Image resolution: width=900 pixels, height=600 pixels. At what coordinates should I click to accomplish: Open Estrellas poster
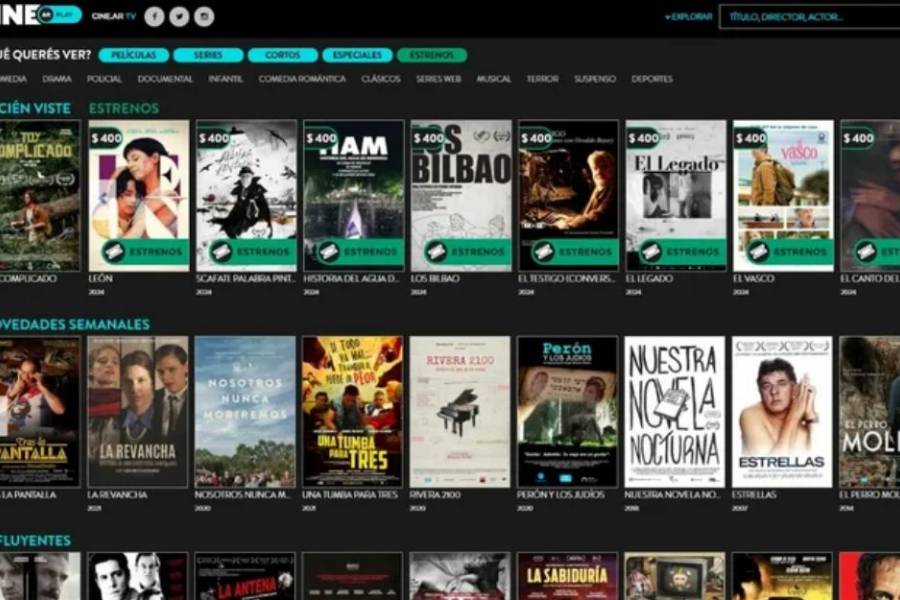[782, 412]
